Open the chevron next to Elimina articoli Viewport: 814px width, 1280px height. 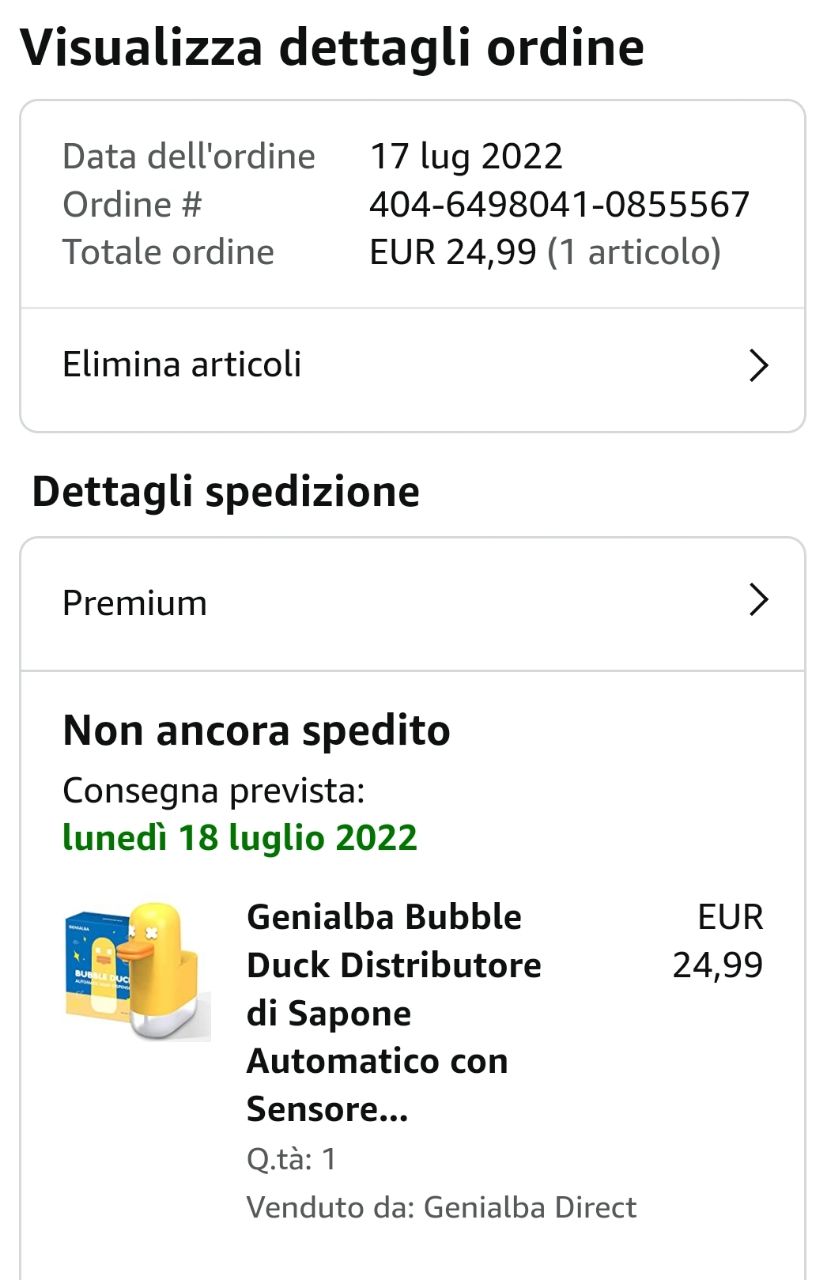click(x=759, y=366)
